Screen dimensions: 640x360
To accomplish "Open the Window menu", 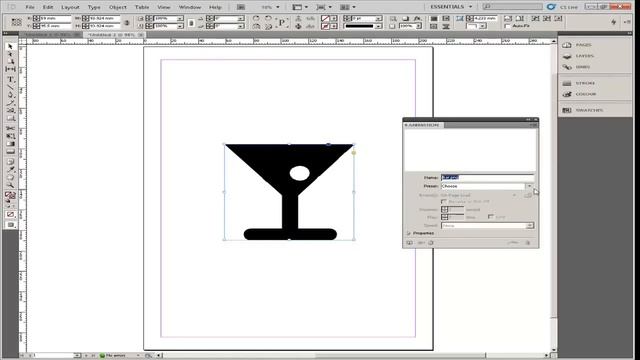I will coord(190,7).
